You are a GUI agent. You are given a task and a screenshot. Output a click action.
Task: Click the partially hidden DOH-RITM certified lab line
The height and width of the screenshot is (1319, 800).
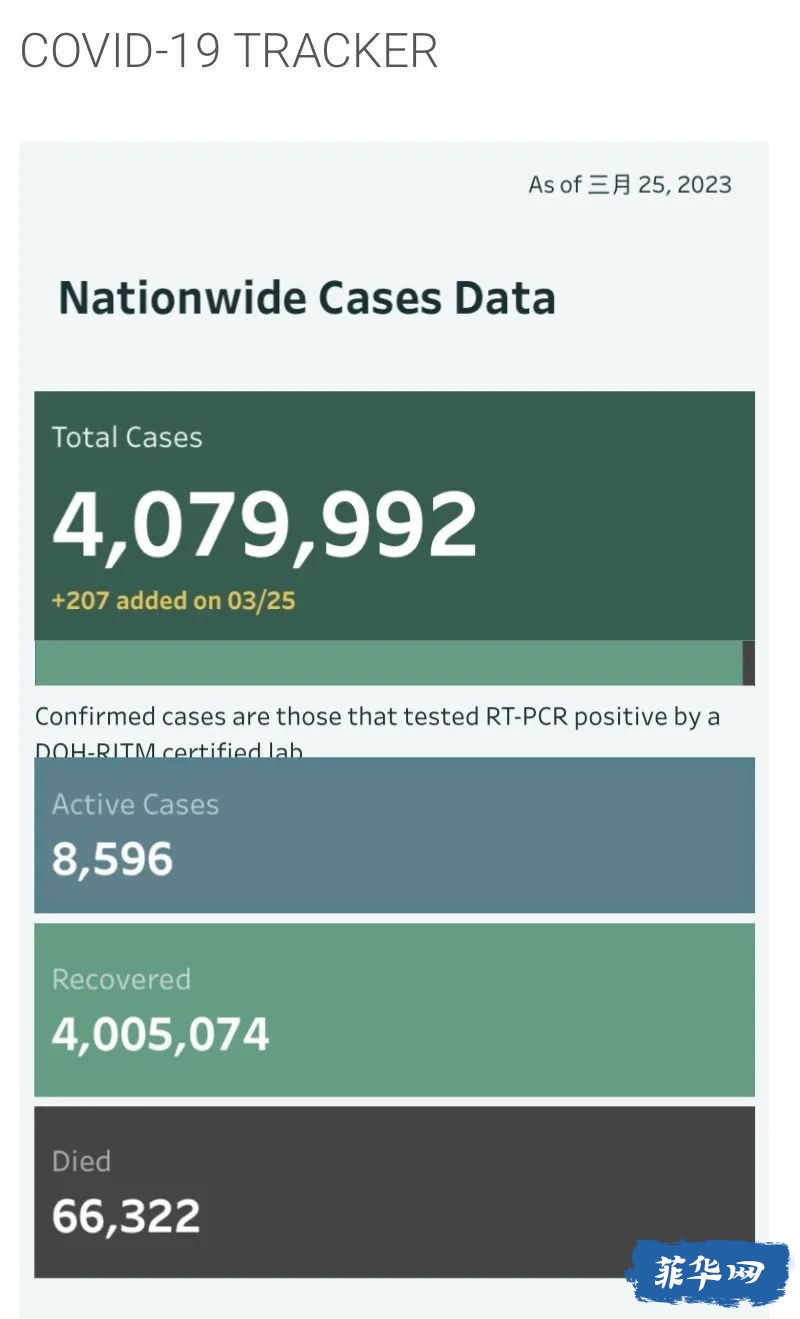(169, 749)
